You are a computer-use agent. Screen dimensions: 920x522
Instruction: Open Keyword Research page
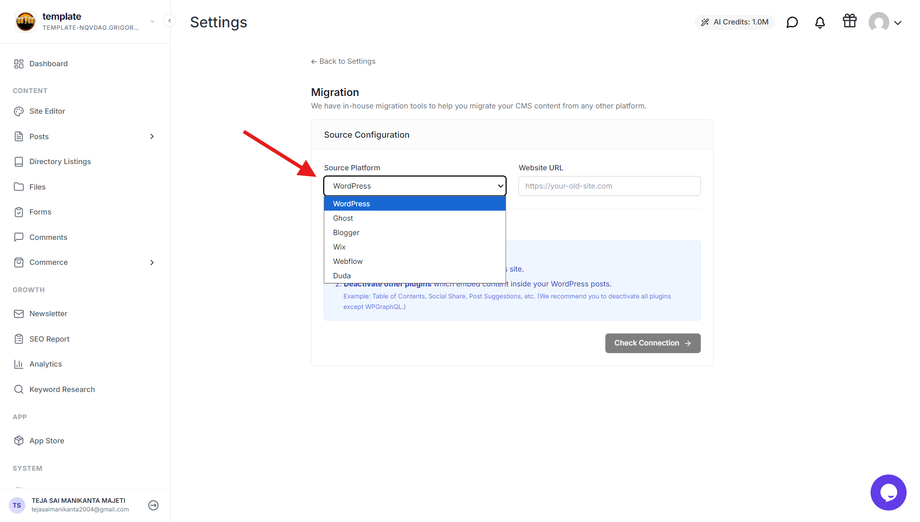pos(62,389)
